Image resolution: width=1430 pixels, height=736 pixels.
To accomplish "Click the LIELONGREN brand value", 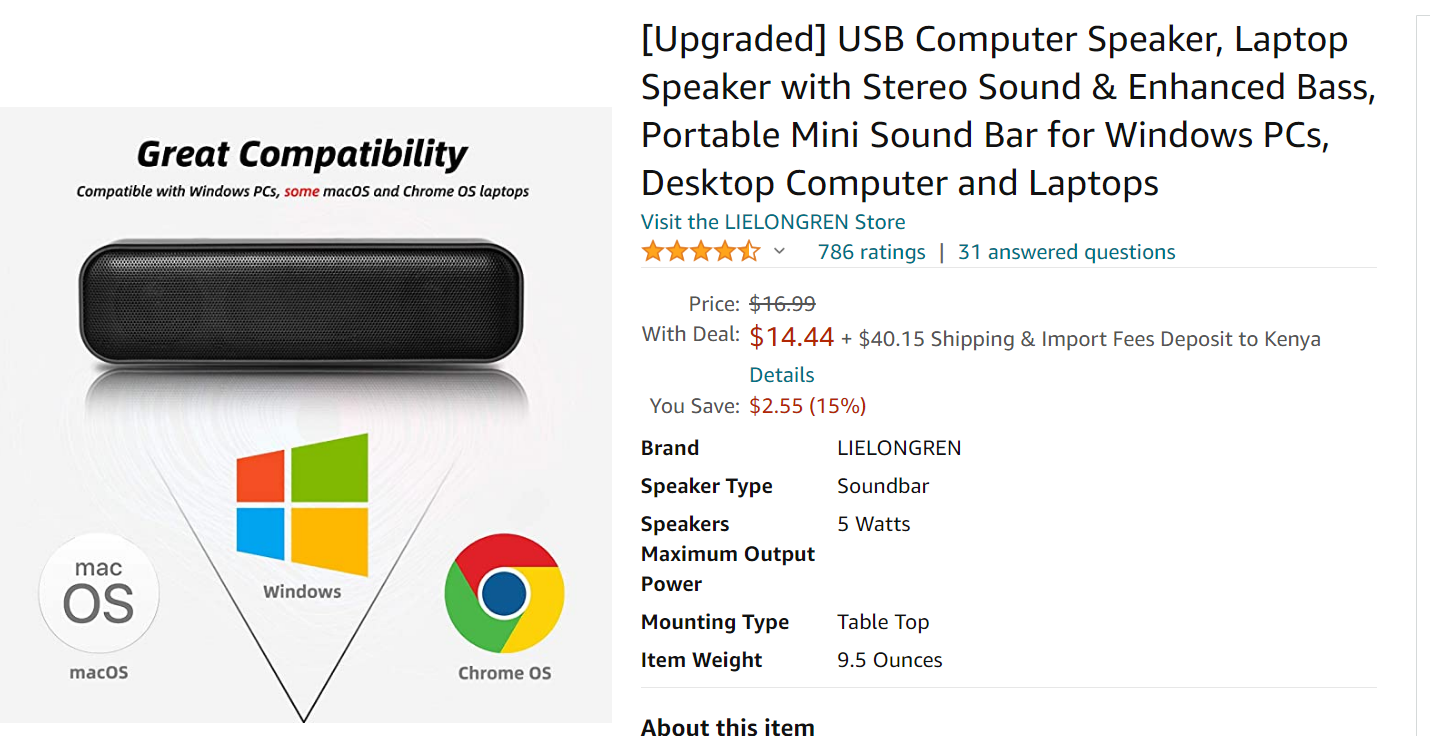I will [x=898, y=448].
